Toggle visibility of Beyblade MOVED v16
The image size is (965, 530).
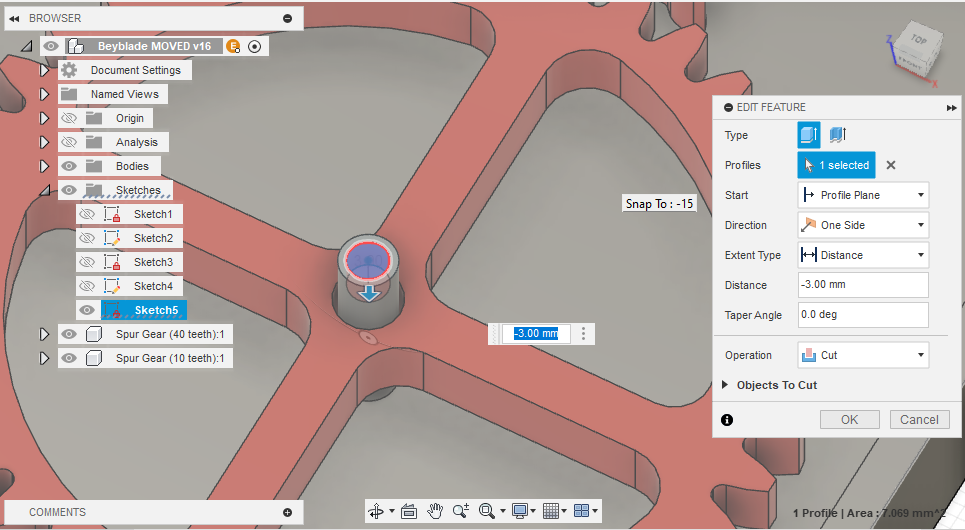click(51, 46)
